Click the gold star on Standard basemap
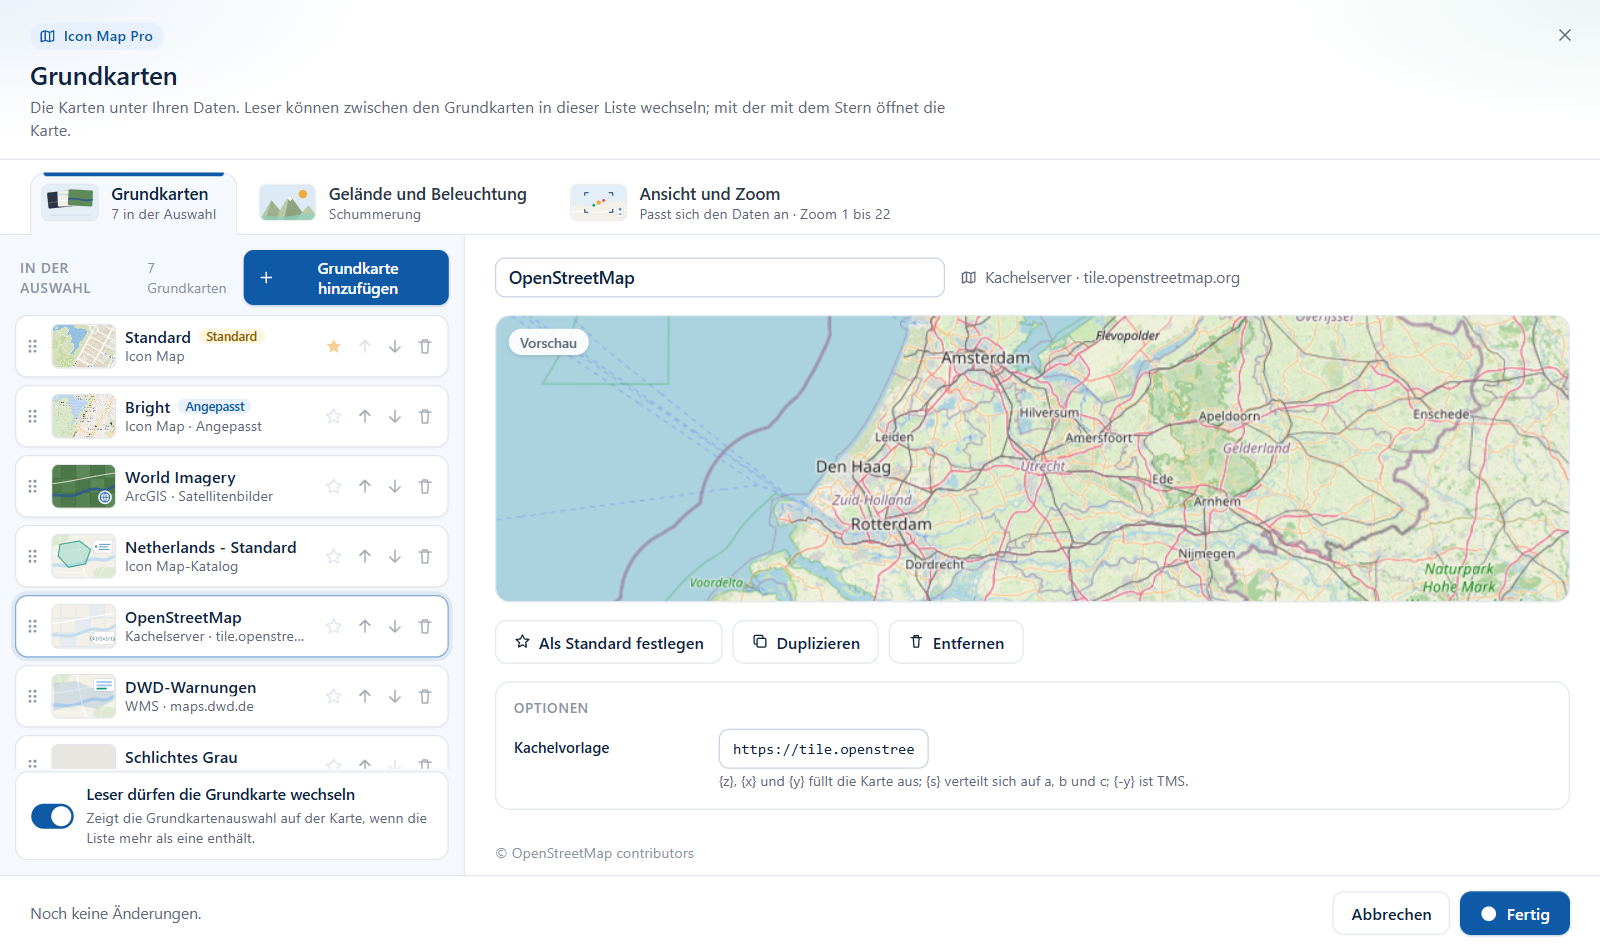 pyautogui.click(x=334, y=346)
